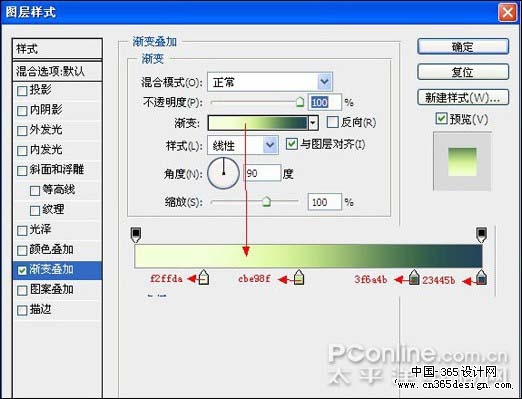
Task: Select the cbe98f color stop
Action: (299, 277)
